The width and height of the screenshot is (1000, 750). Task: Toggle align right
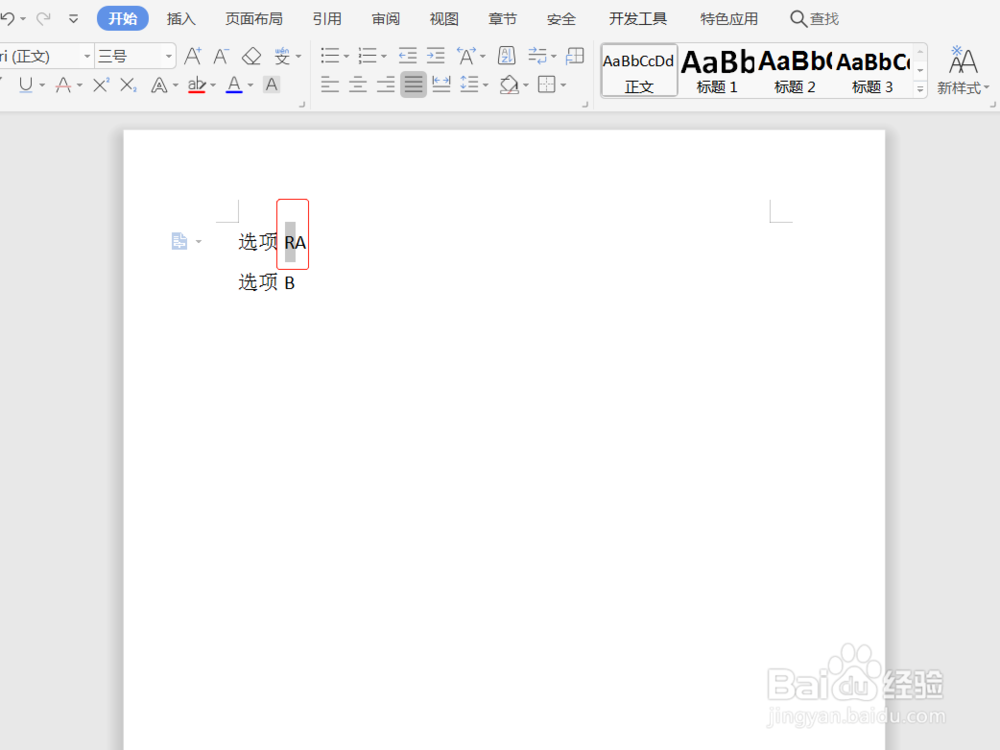tap(386, 84)
